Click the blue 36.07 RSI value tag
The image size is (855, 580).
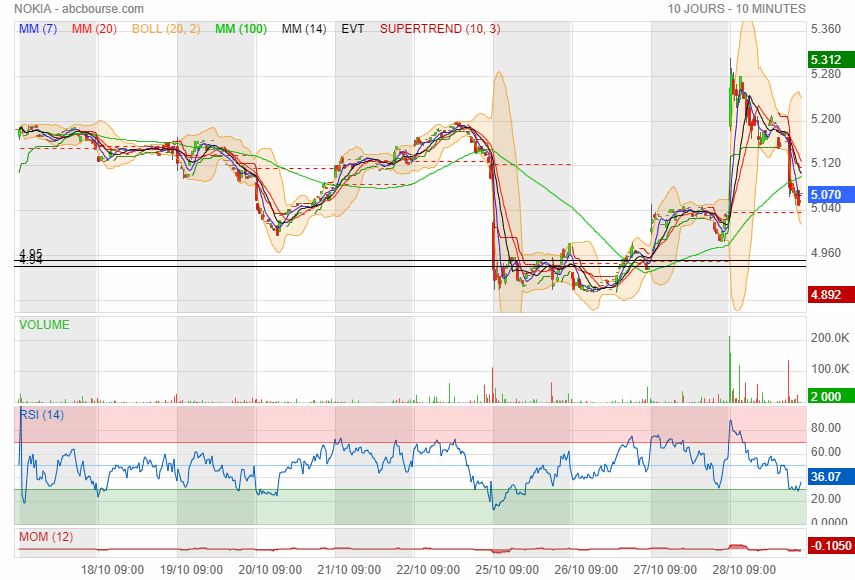pos(831,476)
